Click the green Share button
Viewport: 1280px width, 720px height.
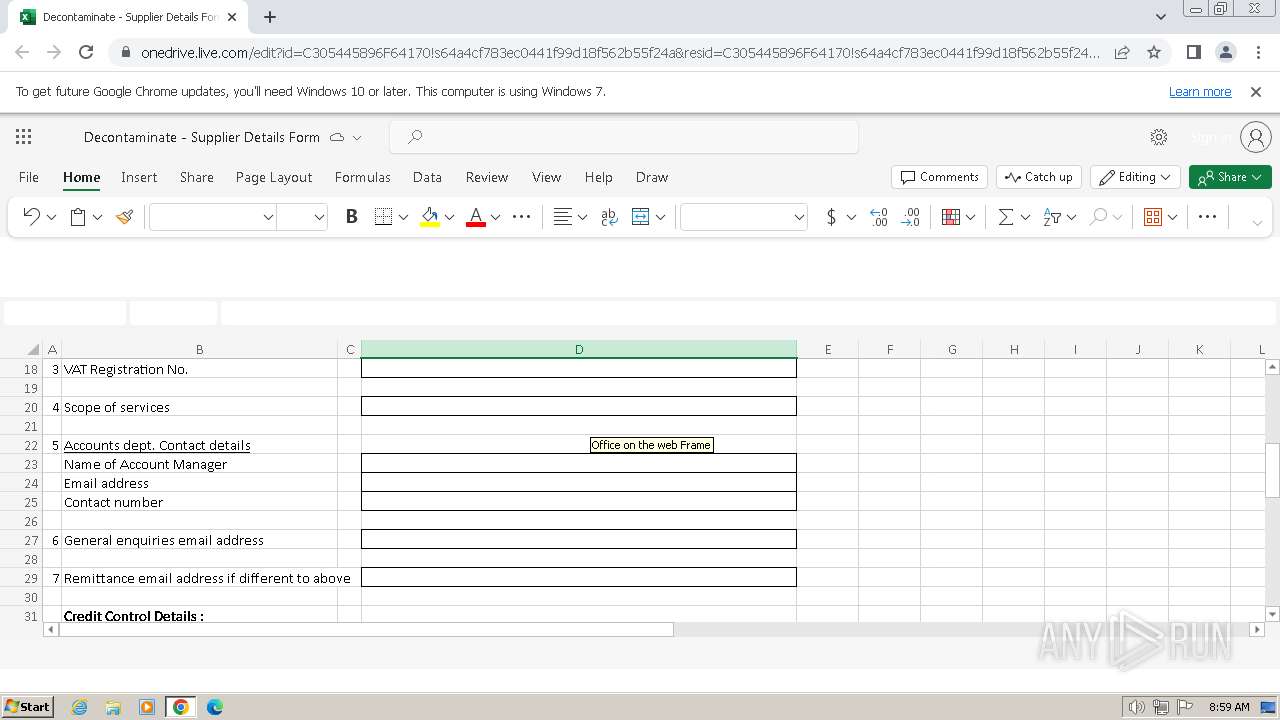[x=1230, y=177]
